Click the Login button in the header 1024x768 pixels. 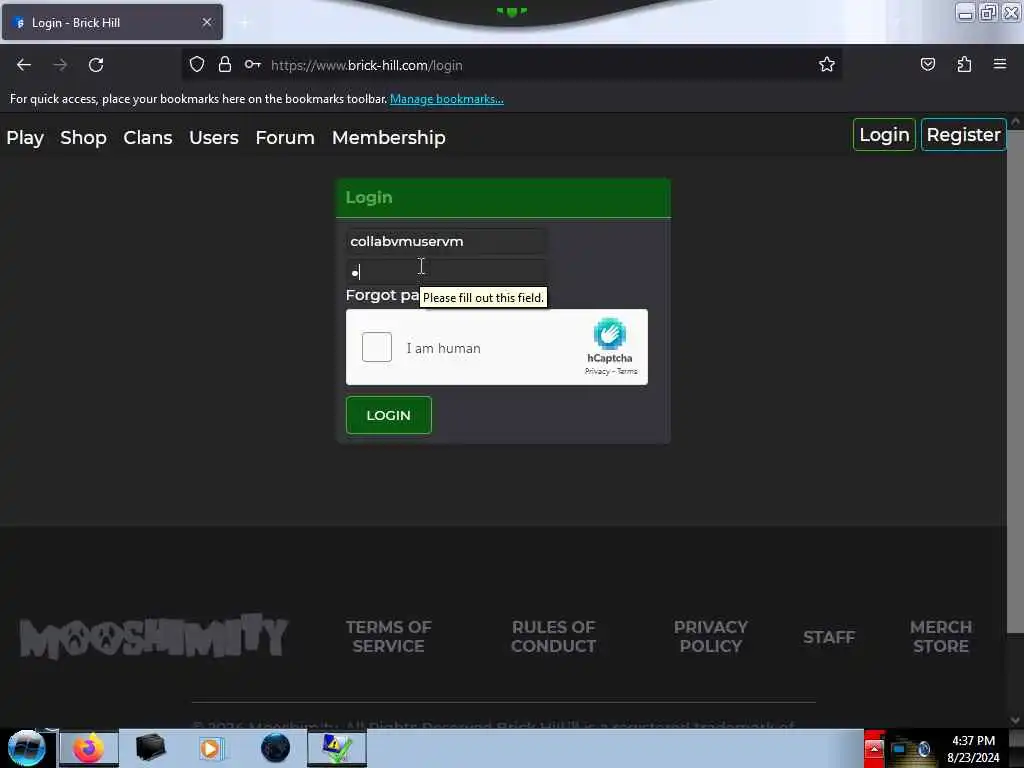tap(884, 135)
